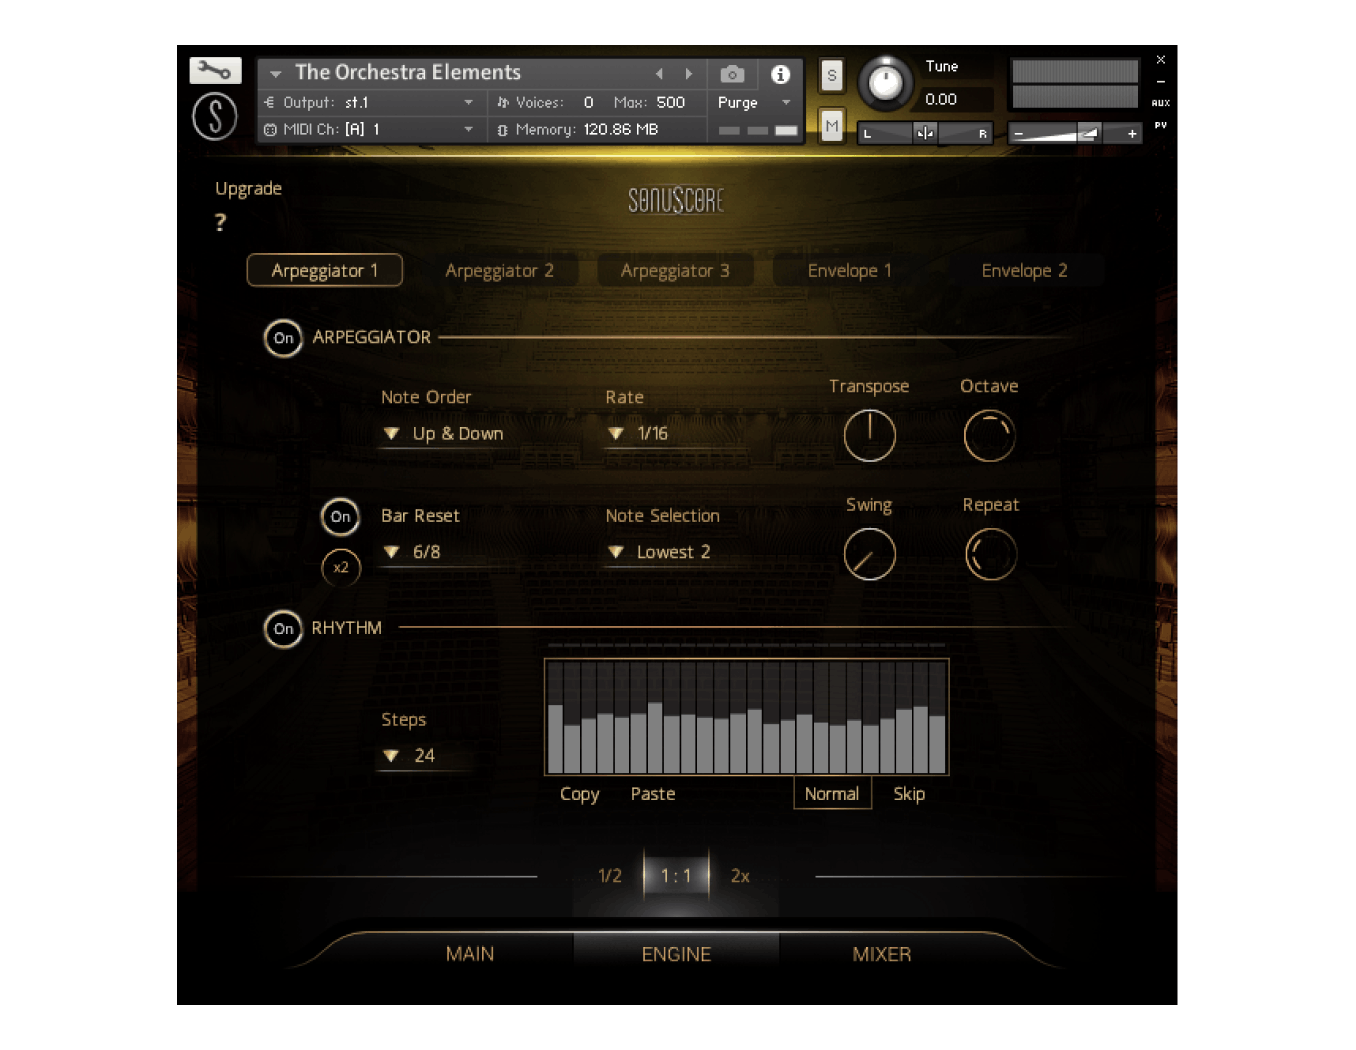Switch to the Envelope 2 tab

coord(1024,270)
